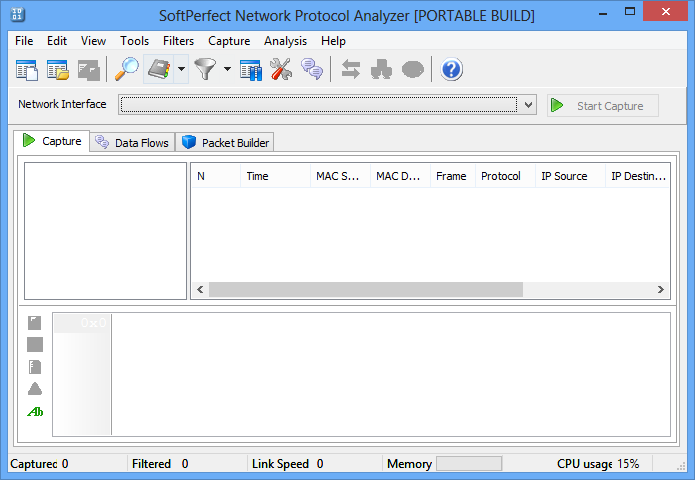This screenshot has height=480, width=695.
Task: Click the funnel filter toolbar icon
Action: tap(205, 69)
